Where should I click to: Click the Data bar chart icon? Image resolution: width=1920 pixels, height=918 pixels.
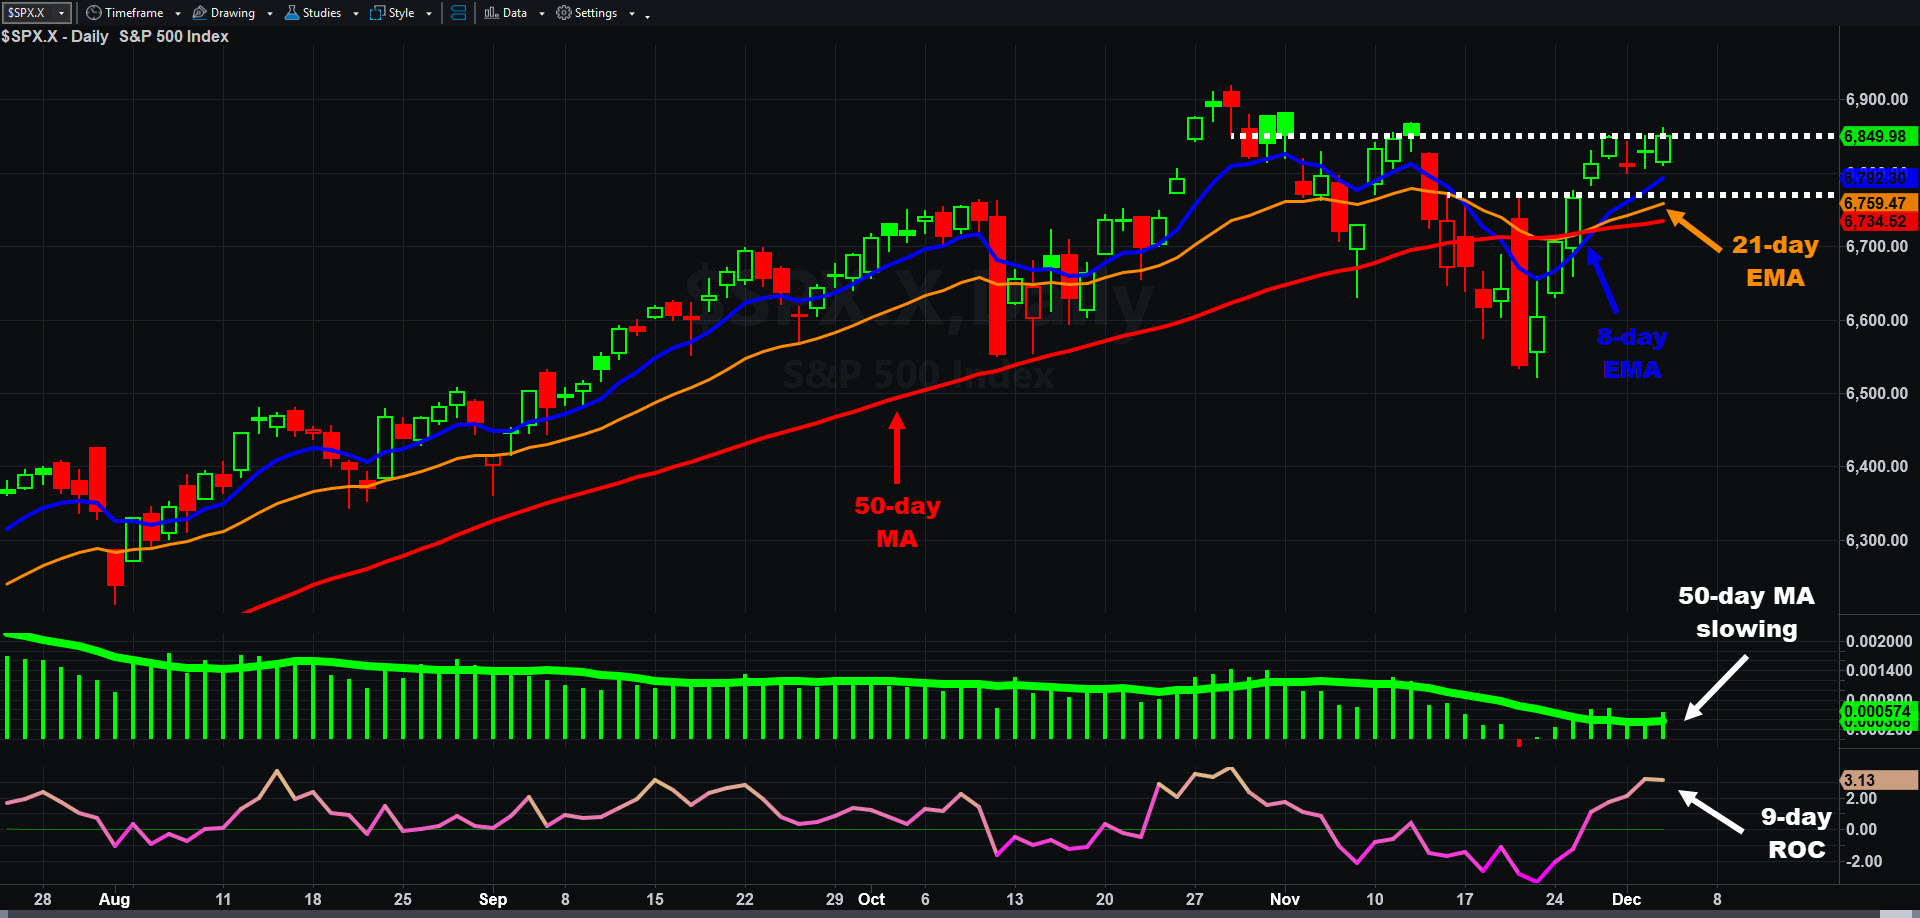point(491,13)
